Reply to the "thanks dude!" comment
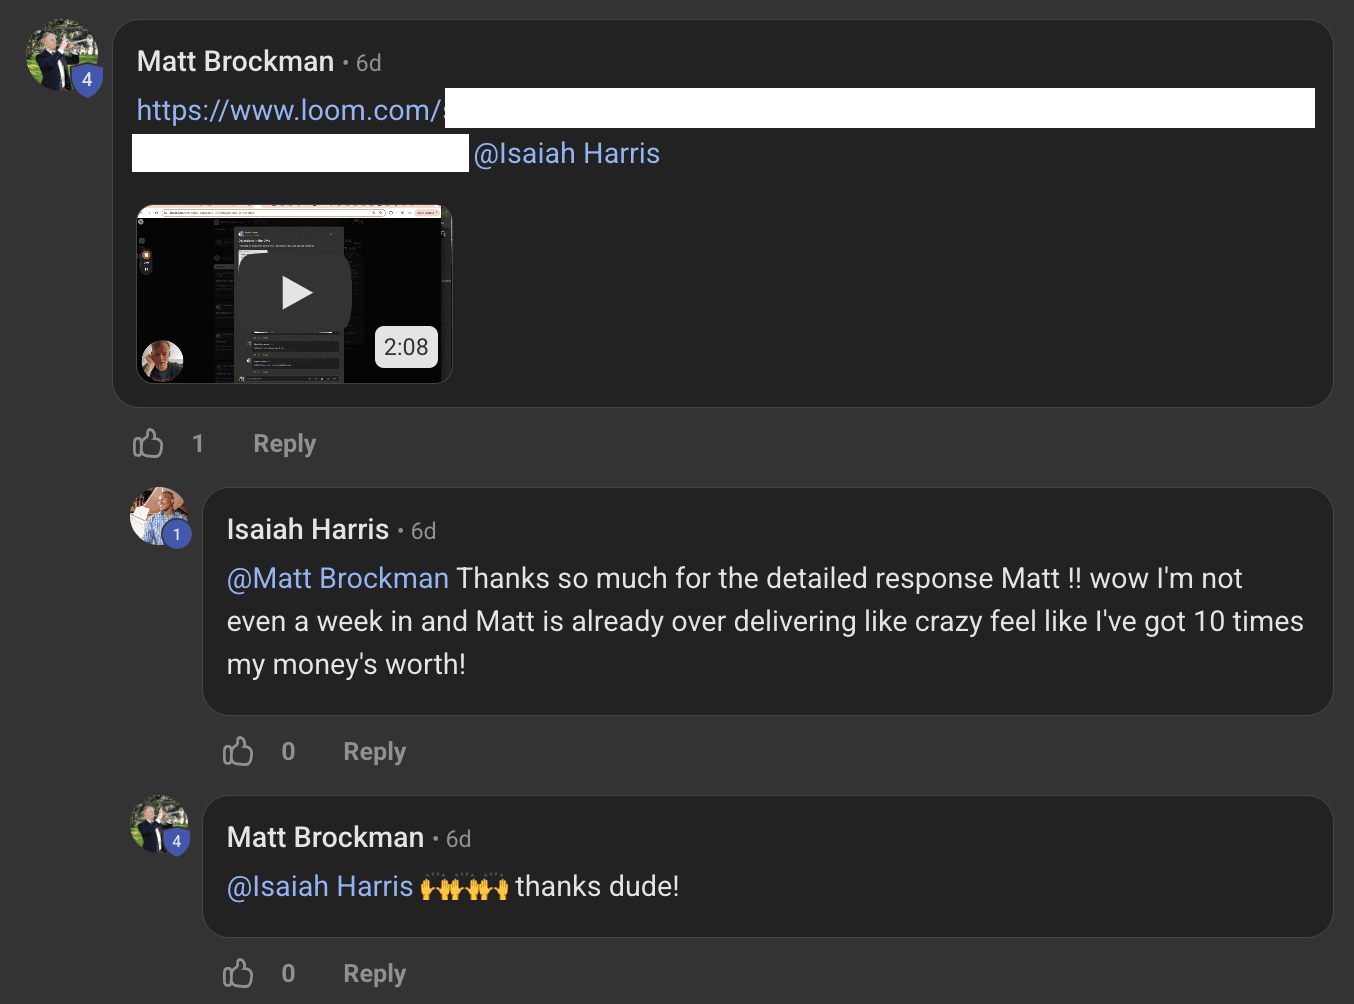The height and width of the screenshot is (1004, 1354). 374,973
